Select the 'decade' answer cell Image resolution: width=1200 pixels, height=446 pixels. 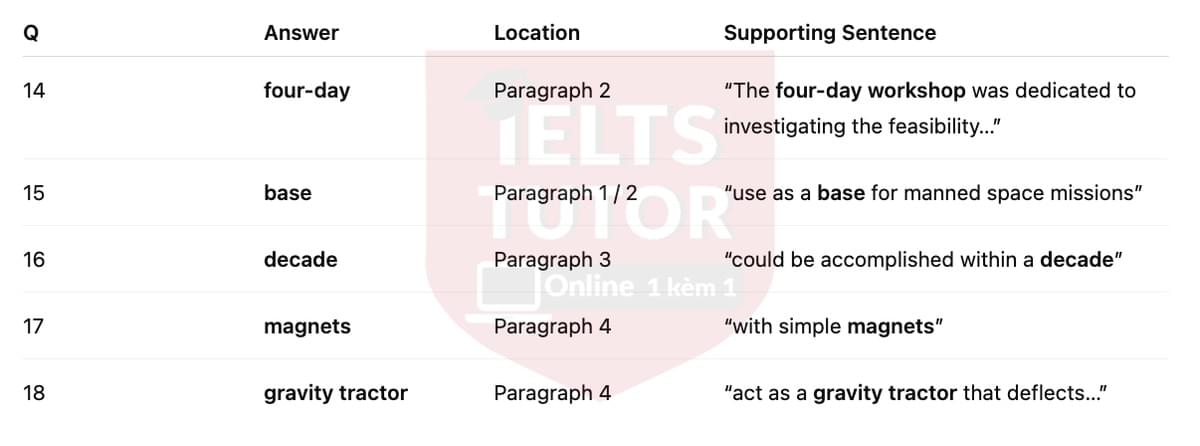coord(300,260)
